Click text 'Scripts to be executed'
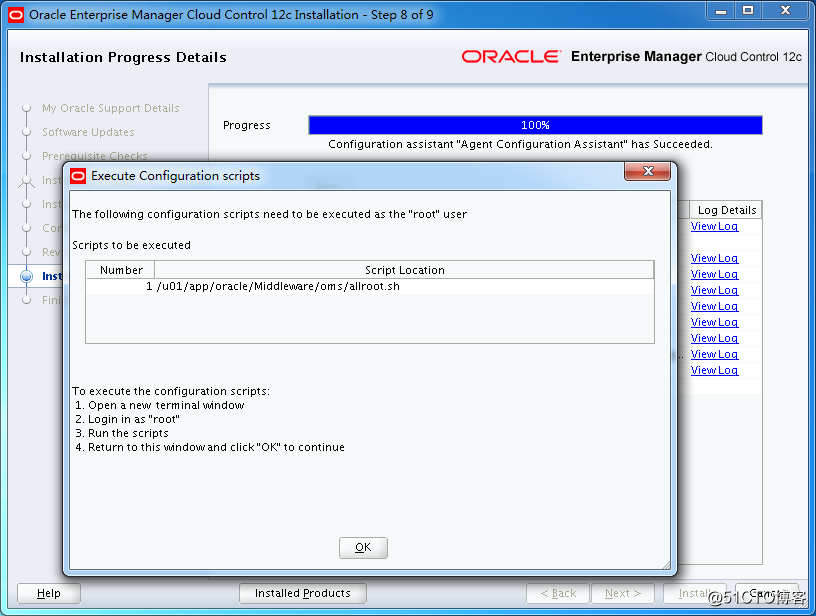This screenshot has height=616, width=816. tap(131, 245)
